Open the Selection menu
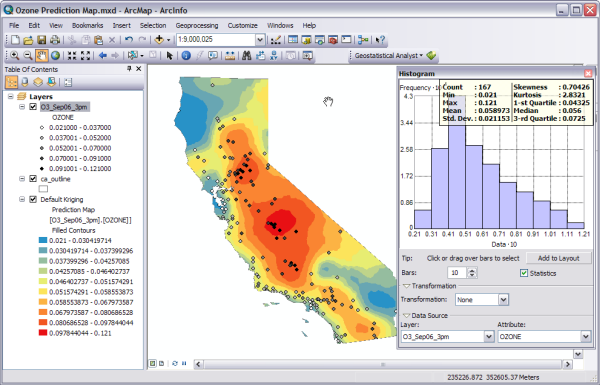Screen dimensions: 600x385 (x=153, y=26)
